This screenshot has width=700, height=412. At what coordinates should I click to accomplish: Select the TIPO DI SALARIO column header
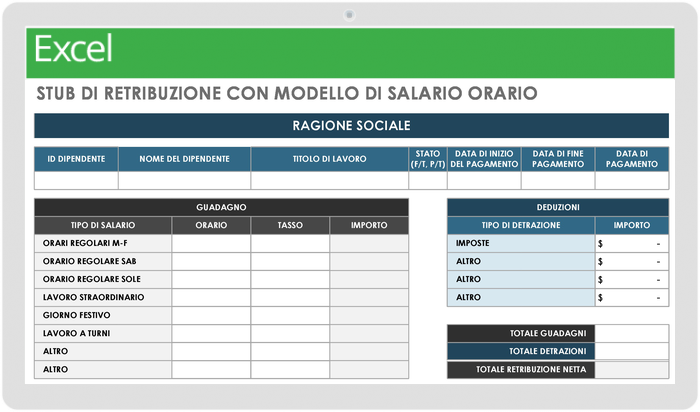[103, 225]
